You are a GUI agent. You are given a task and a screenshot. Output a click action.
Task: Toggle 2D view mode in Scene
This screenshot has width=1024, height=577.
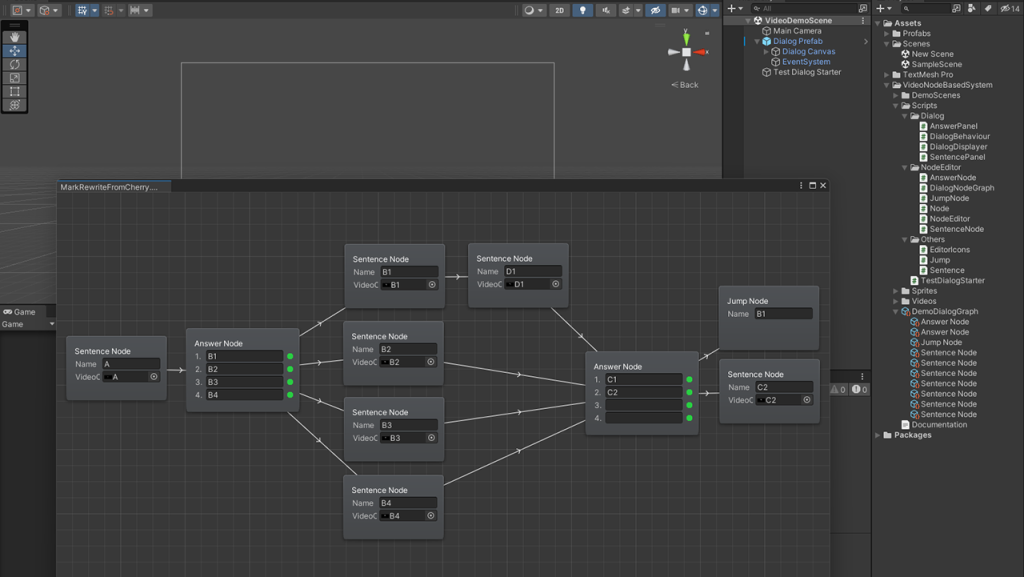coord(560,10)
